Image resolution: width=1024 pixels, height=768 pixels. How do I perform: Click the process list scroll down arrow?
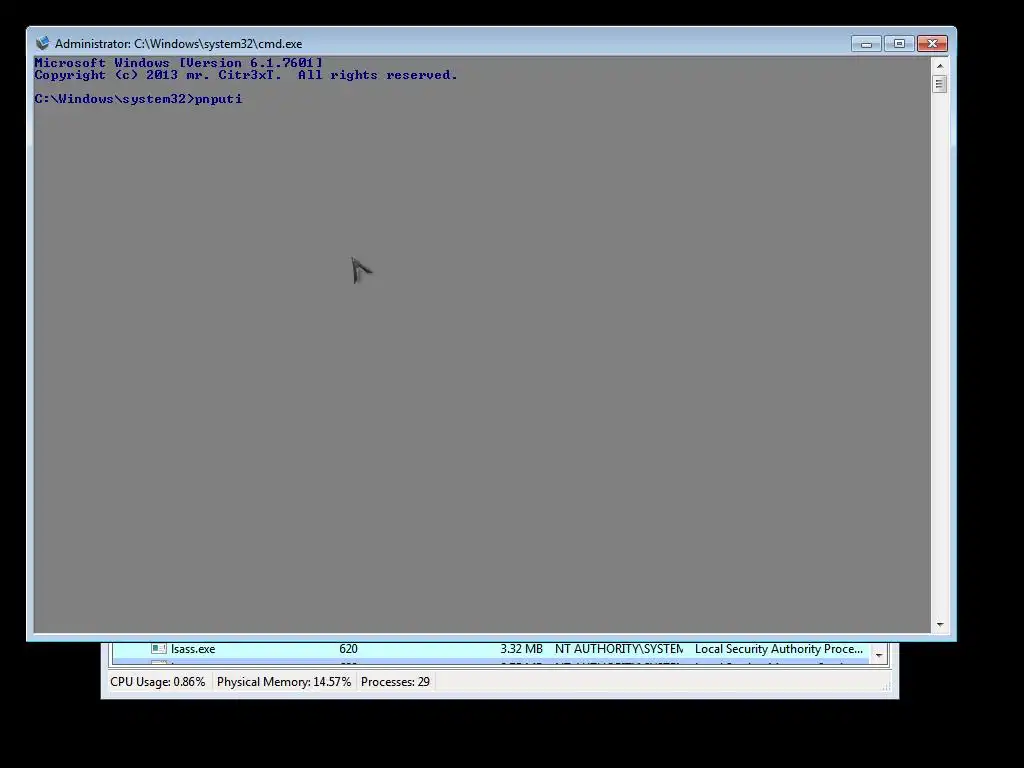coord(879,655)
